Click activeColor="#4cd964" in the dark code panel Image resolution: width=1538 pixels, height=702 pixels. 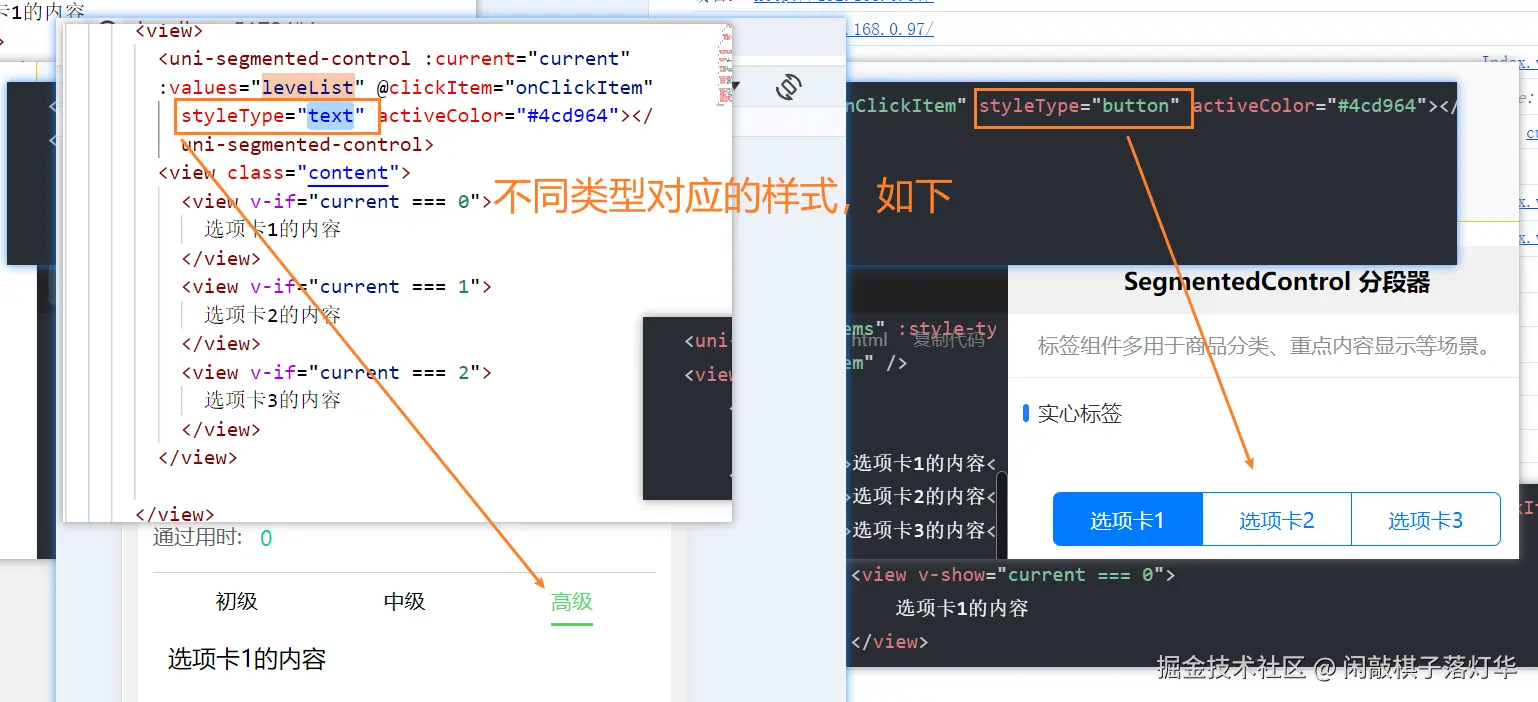click(x=1310, y=105)
